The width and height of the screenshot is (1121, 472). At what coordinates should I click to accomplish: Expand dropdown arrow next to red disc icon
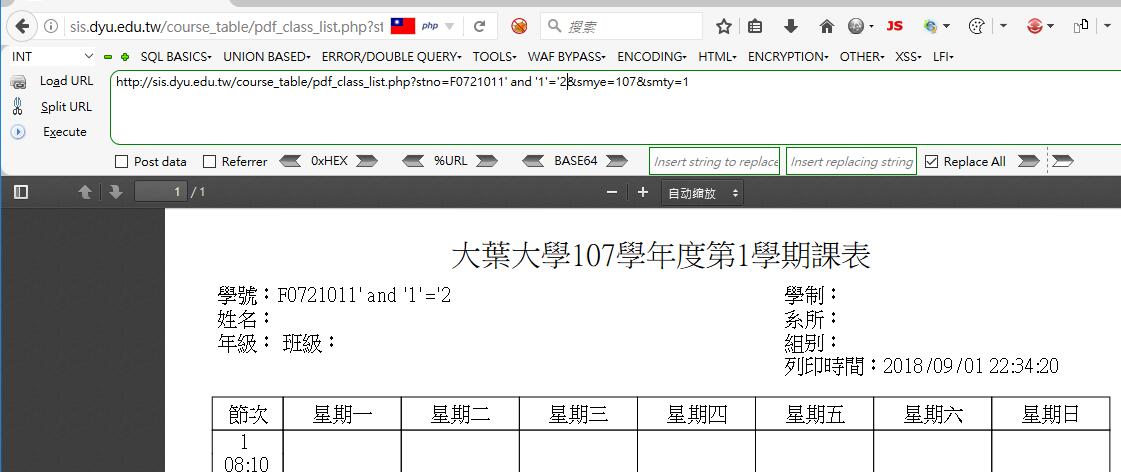[1050, 27]
